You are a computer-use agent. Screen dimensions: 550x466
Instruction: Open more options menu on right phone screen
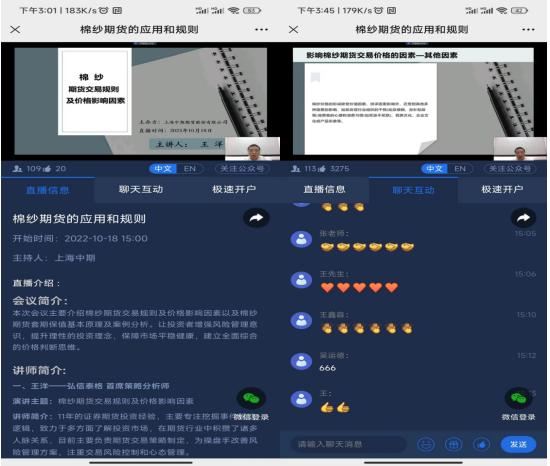coord(528,29)
